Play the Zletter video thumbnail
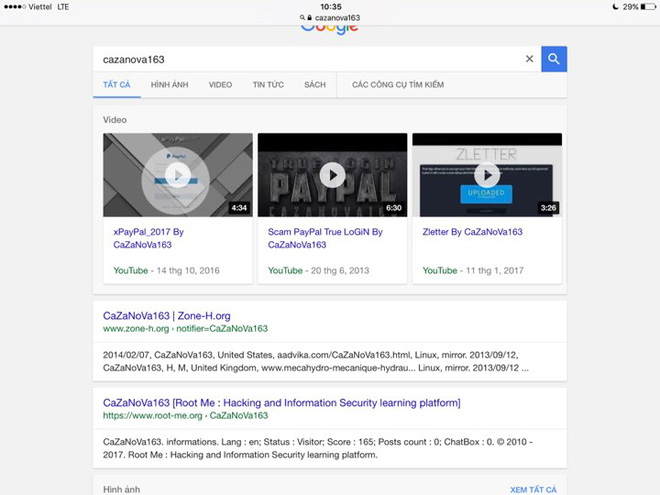 (487, 175)
